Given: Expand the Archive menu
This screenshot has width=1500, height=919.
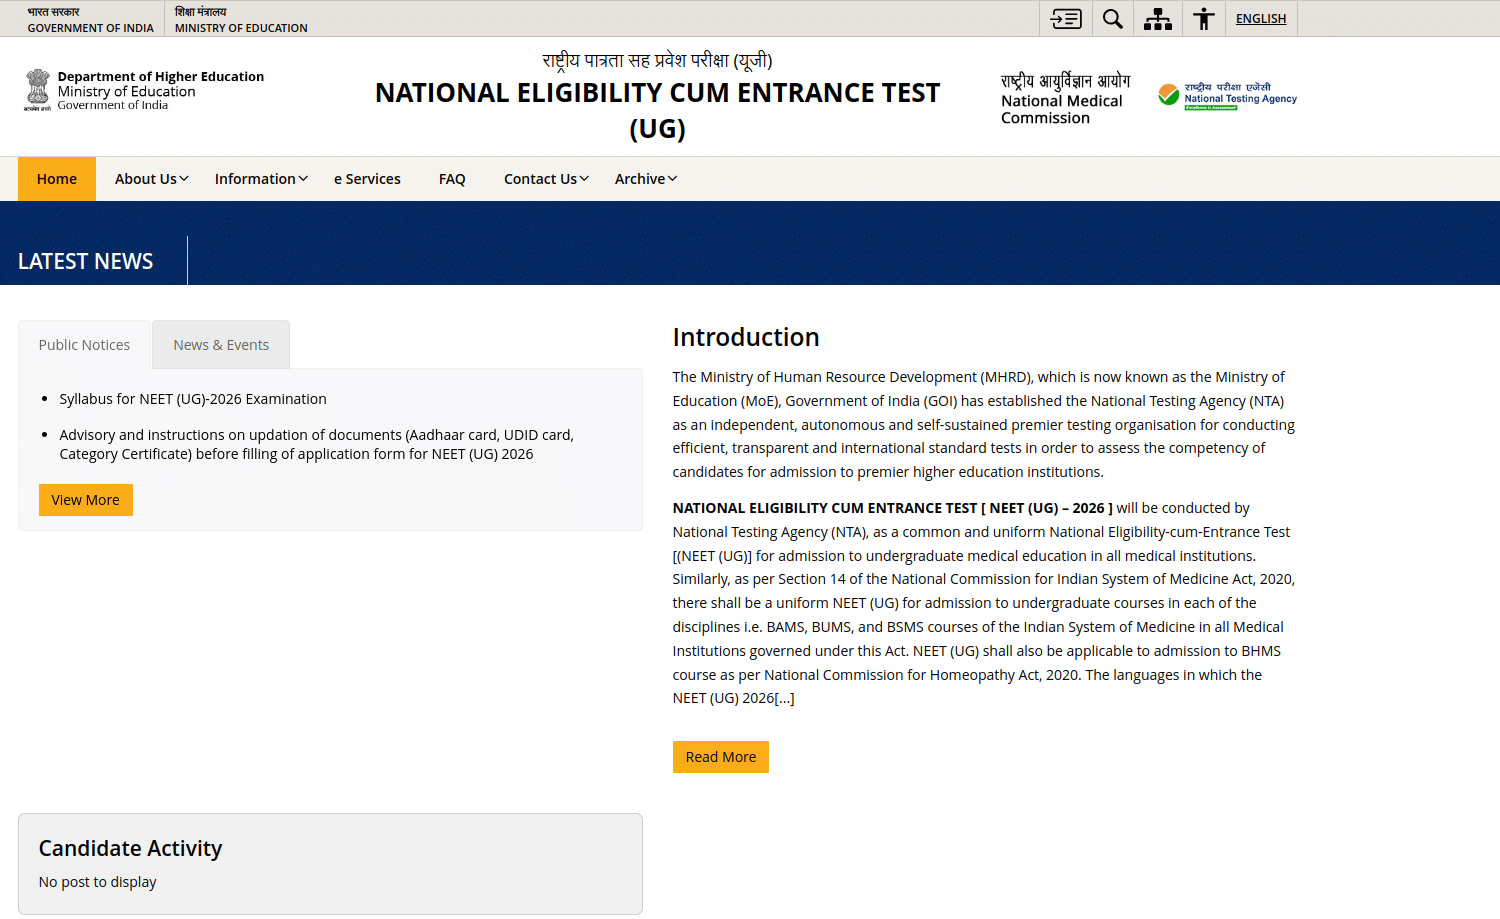Looking at the screenshot, I should pos(645,179).
